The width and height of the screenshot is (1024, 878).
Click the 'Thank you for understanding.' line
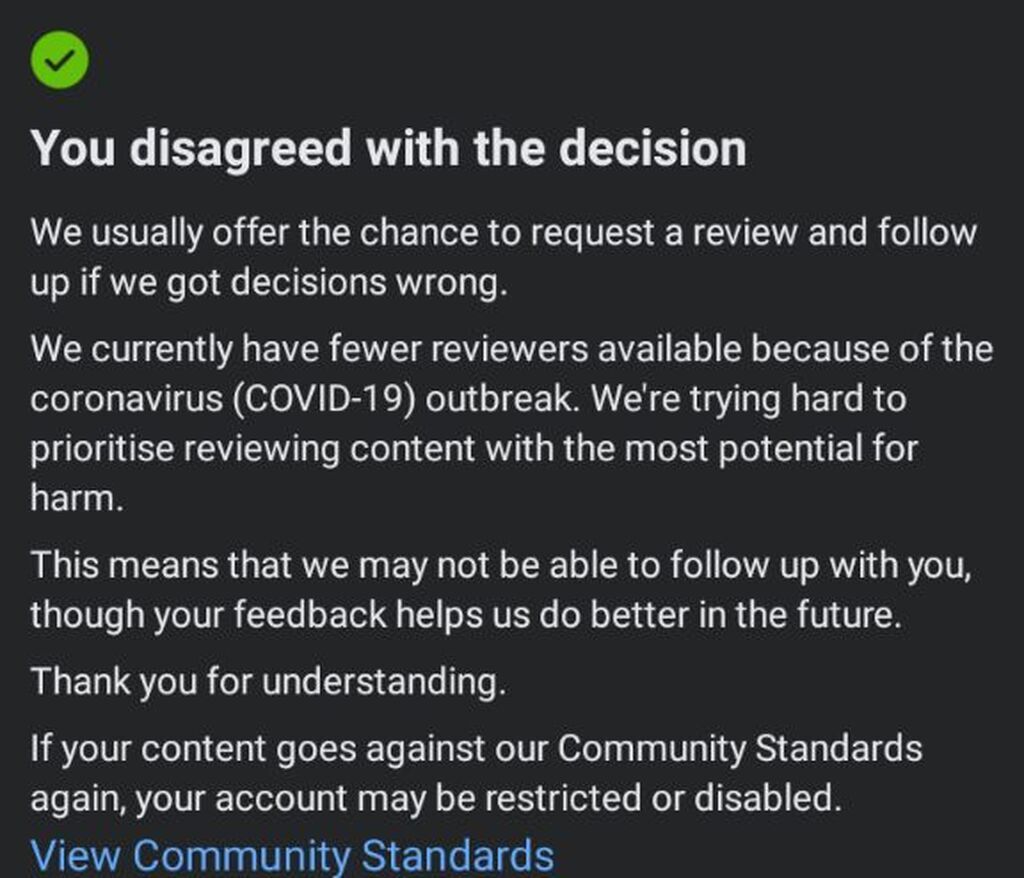[268, 681]
